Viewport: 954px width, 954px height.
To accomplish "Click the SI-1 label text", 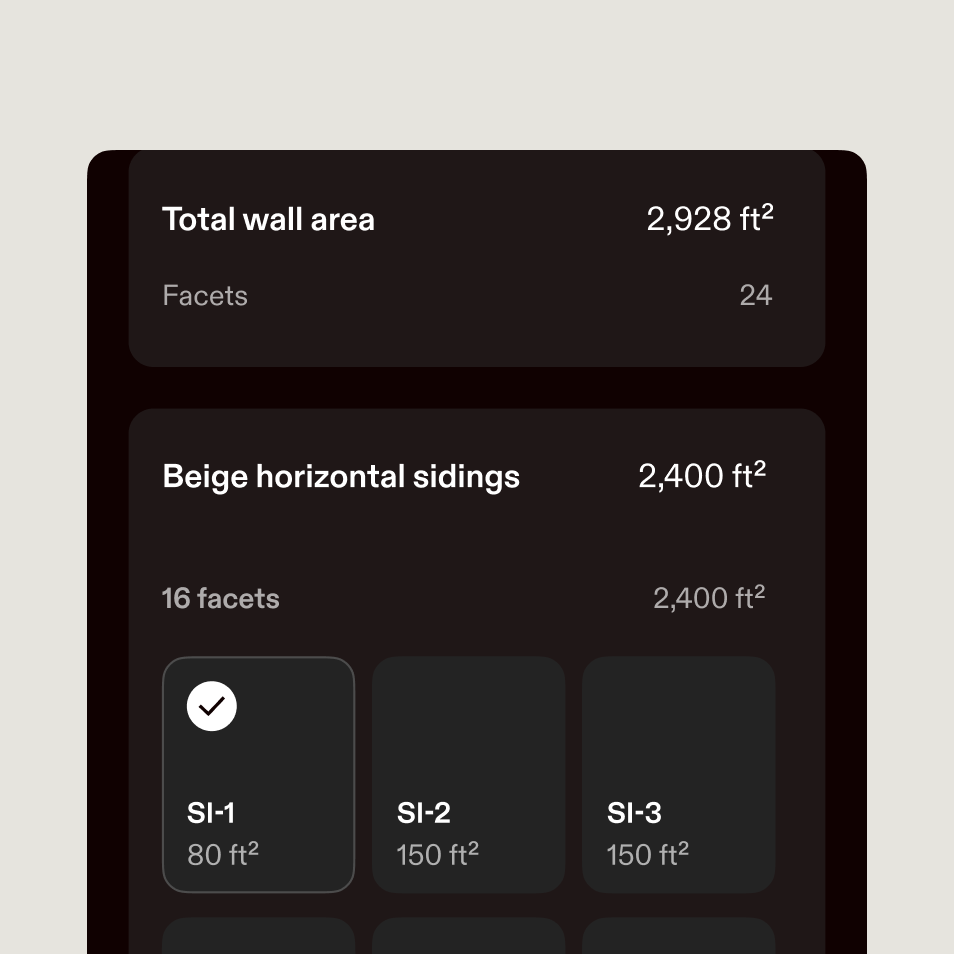I will [x=212, y=813].
